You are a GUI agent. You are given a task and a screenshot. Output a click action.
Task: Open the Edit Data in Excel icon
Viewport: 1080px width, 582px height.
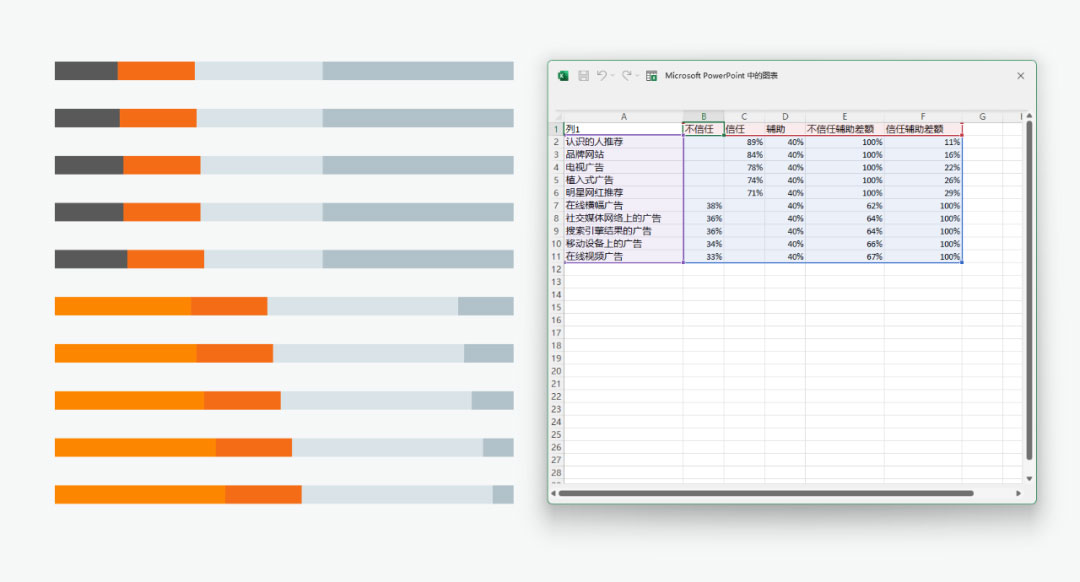652,76
